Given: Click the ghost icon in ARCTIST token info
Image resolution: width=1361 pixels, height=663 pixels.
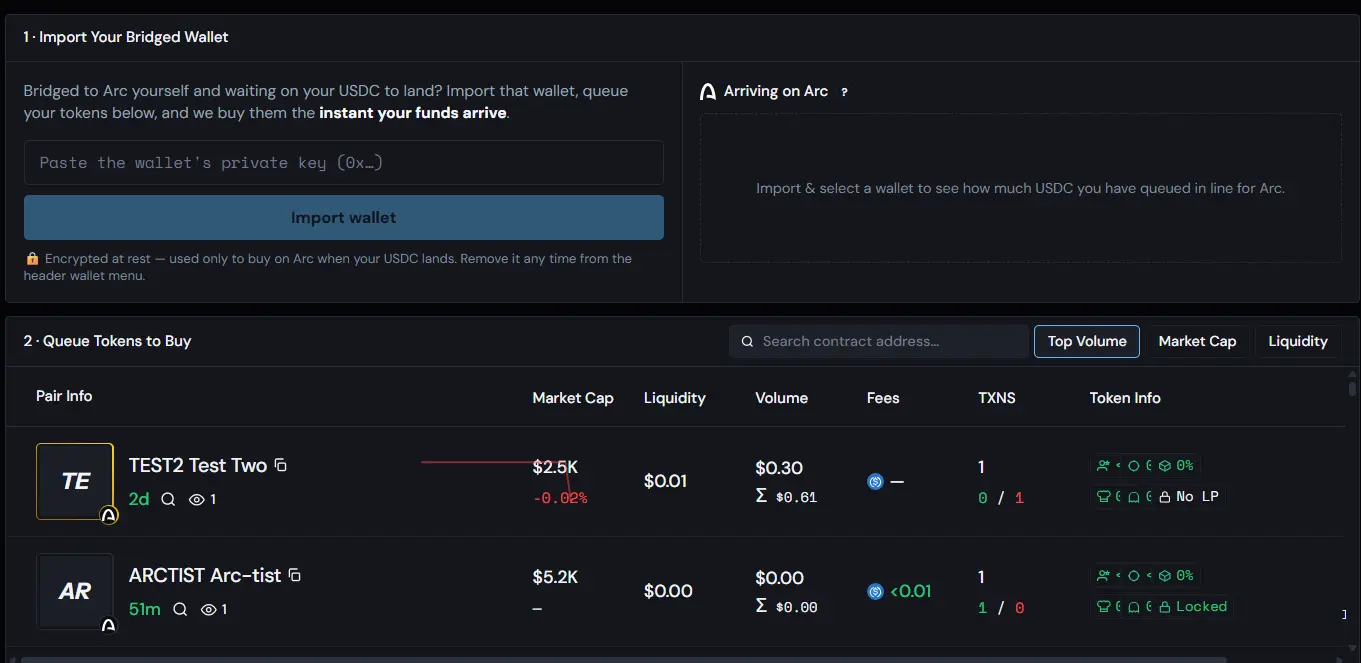Looking at the screenshot, I should tap(1134, 607).
